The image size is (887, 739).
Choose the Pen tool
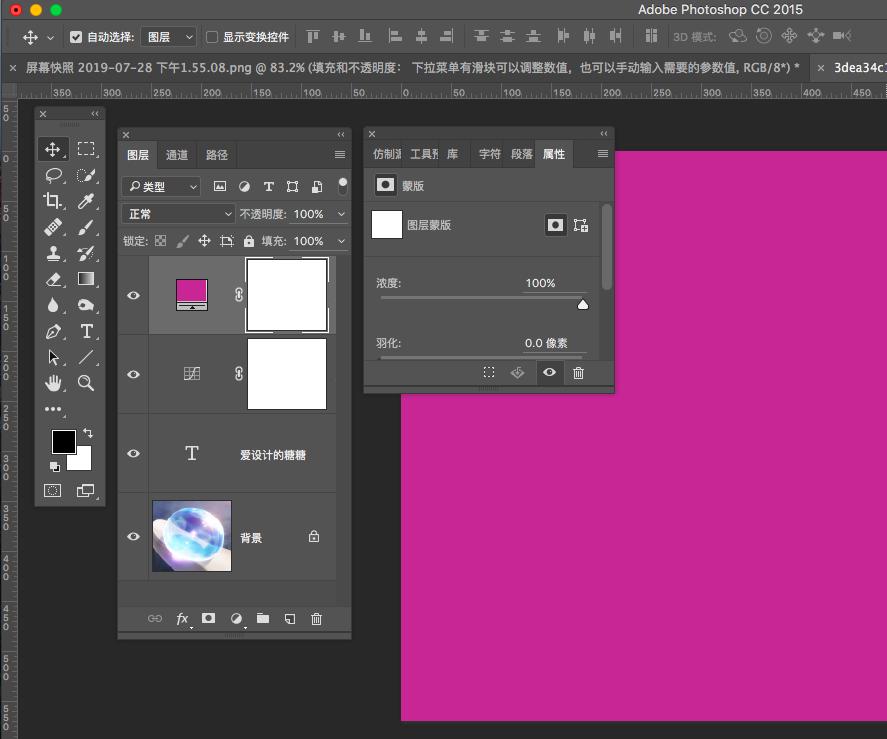click(x=53, y=331)
